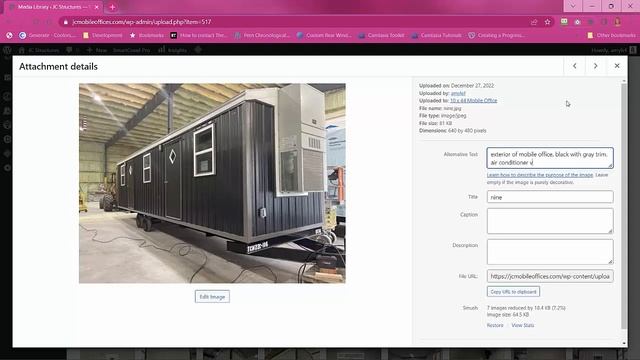Image resolution: width=640 pixels, height=360 pixels.
Task: Go to the next attachment with right chevron
Action: pos(596,66)
